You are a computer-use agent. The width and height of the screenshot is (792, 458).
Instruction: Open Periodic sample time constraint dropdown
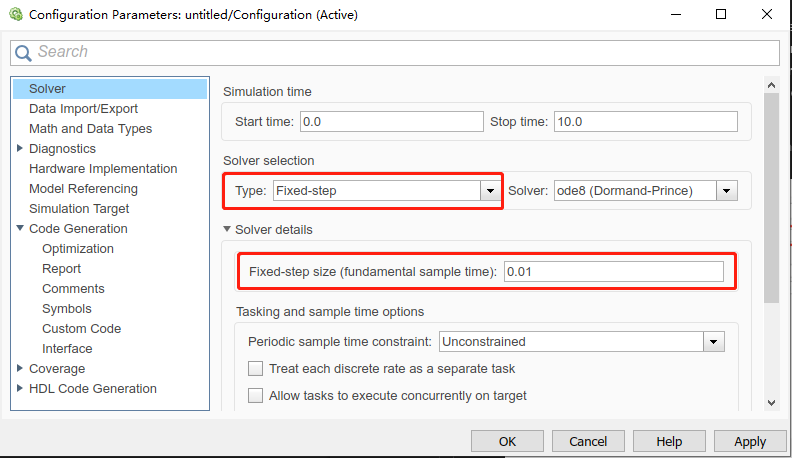pyautogui.click(x=713, y=342)
